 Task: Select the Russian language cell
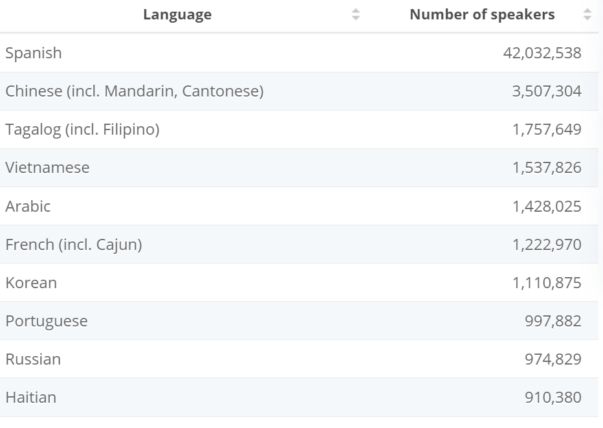click(32, 359)
